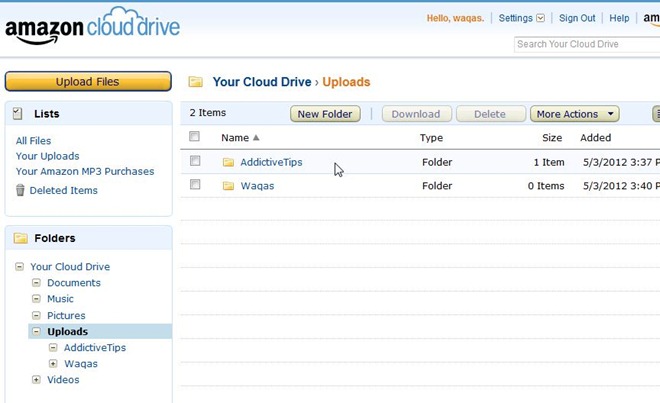Click the Amazon Cloud Drive logo
This screenshot has height=403, width=660.
click(92, 26)
